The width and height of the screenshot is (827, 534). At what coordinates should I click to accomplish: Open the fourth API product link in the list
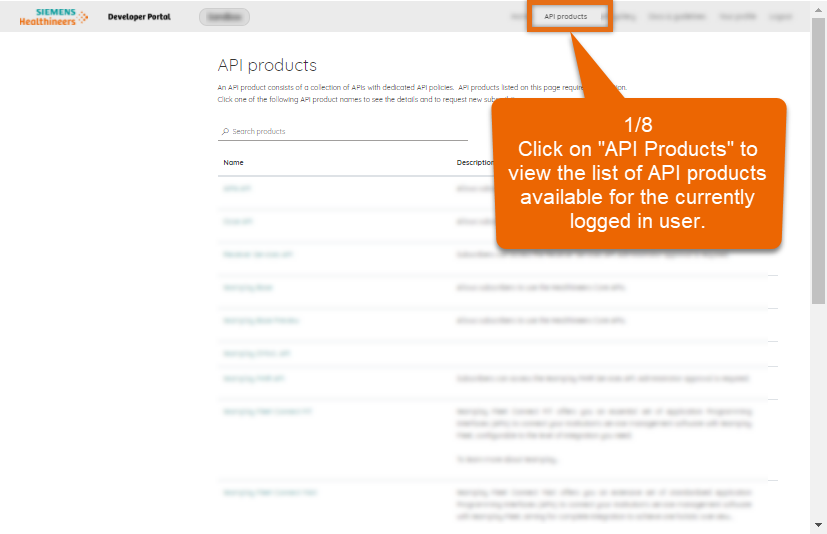(248, 288)
